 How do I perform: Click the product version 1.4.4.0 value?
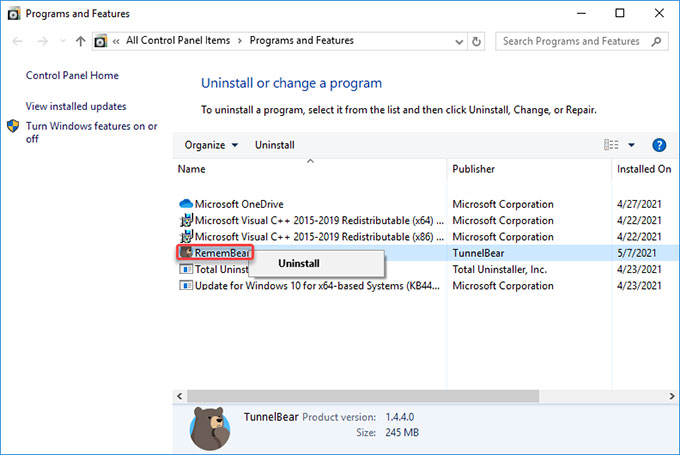point(400,417)
